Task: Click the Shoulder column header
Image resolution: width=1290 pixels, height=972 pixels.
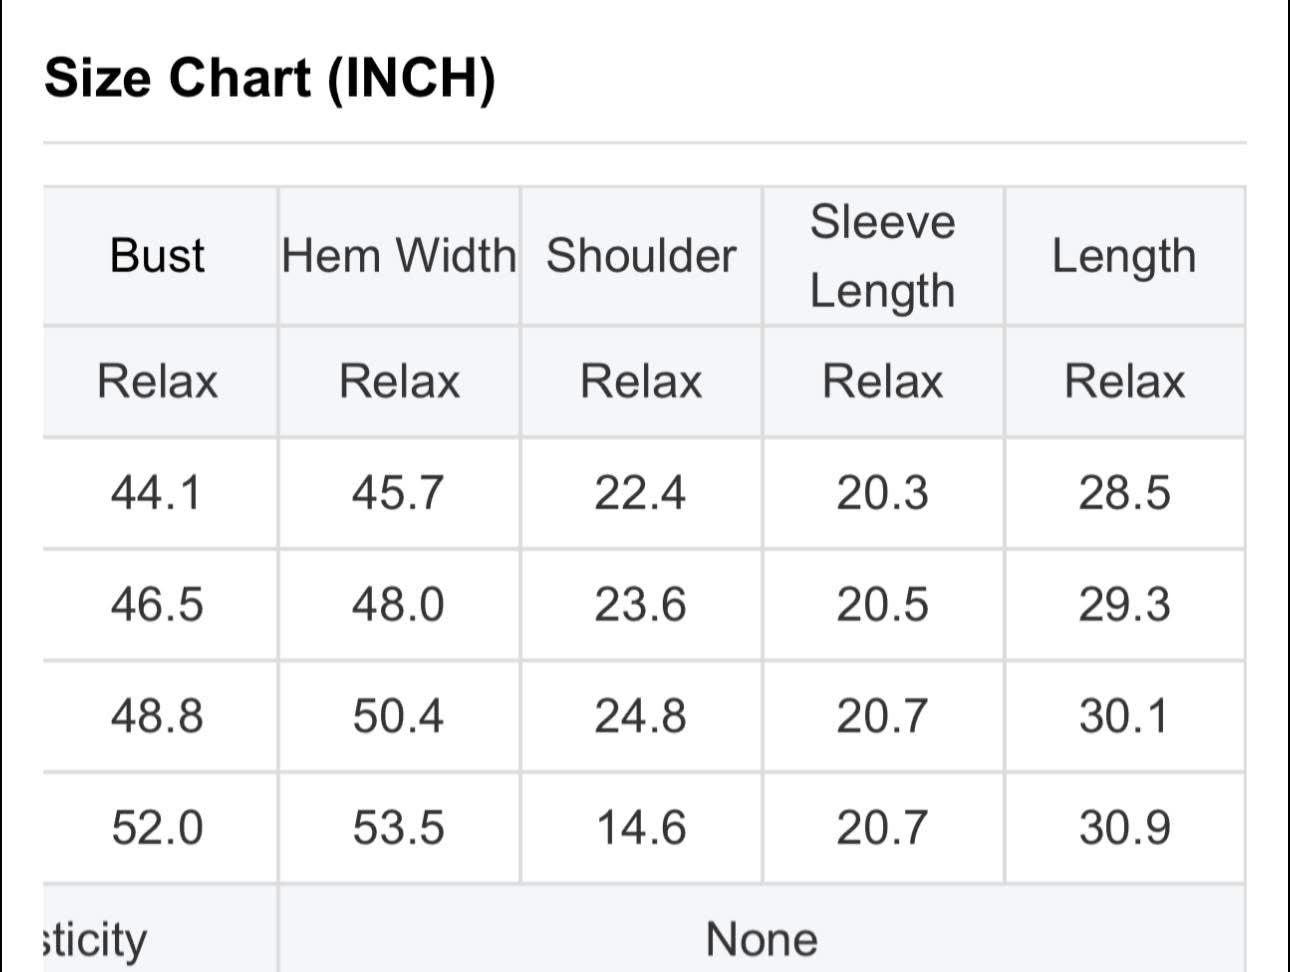Action: point(641,255)
